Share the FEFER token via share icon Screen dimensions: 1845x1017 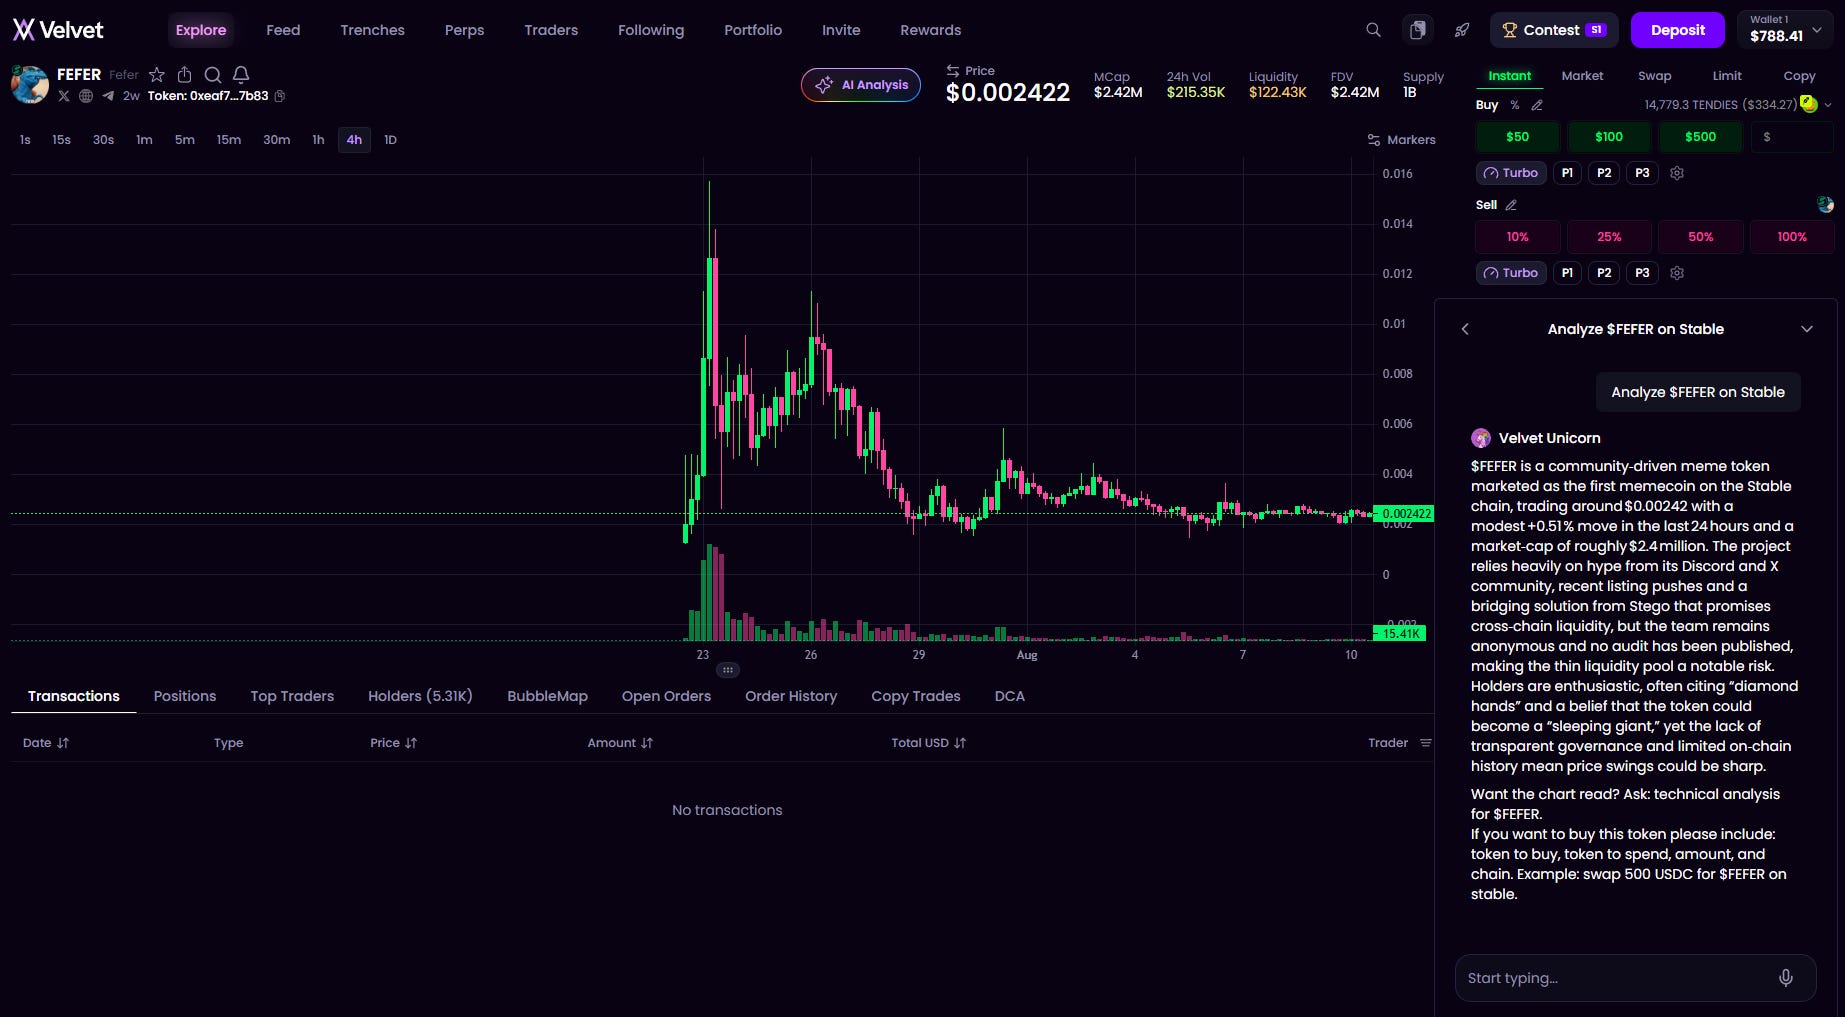pyautogui.click(x=184, y=75)
